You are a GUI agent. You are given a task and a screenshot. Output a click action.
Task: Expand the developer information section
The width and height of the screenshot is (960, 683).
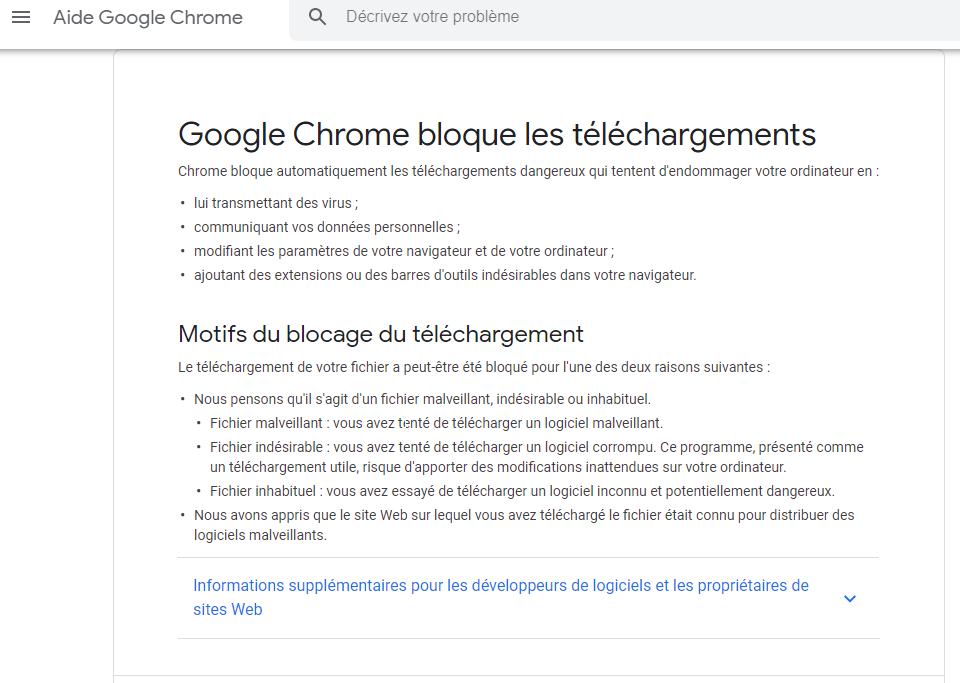click(850, 597)
